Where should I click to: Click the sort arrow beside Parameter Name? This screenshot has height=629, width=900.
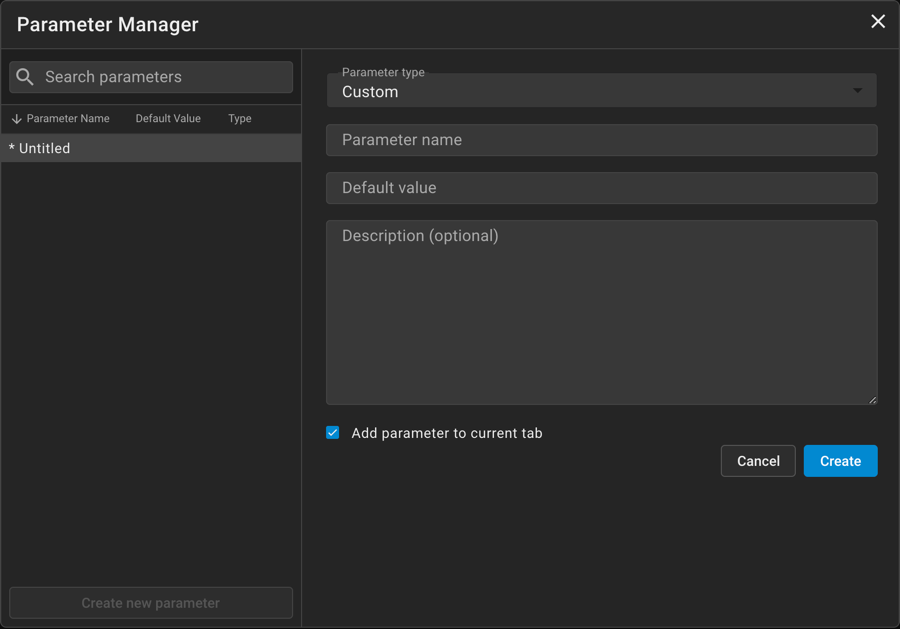click(16, 119)
